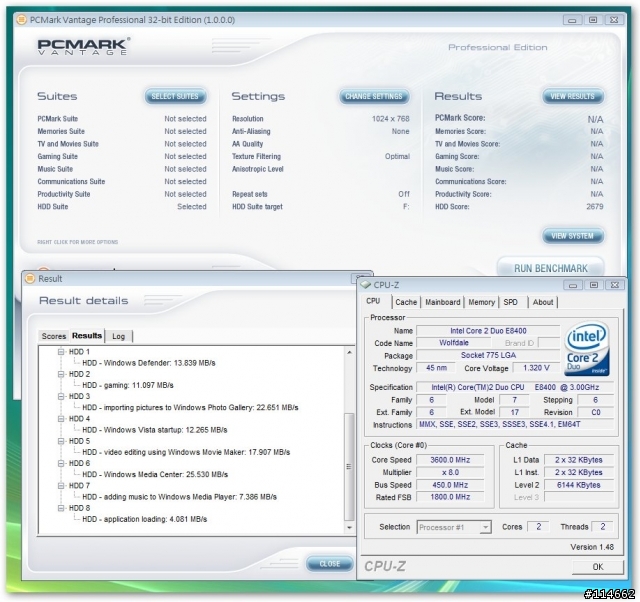Screen dimensions: 640x602
Task: Click OK in the CPU-Z window
Action: (598, 567)
